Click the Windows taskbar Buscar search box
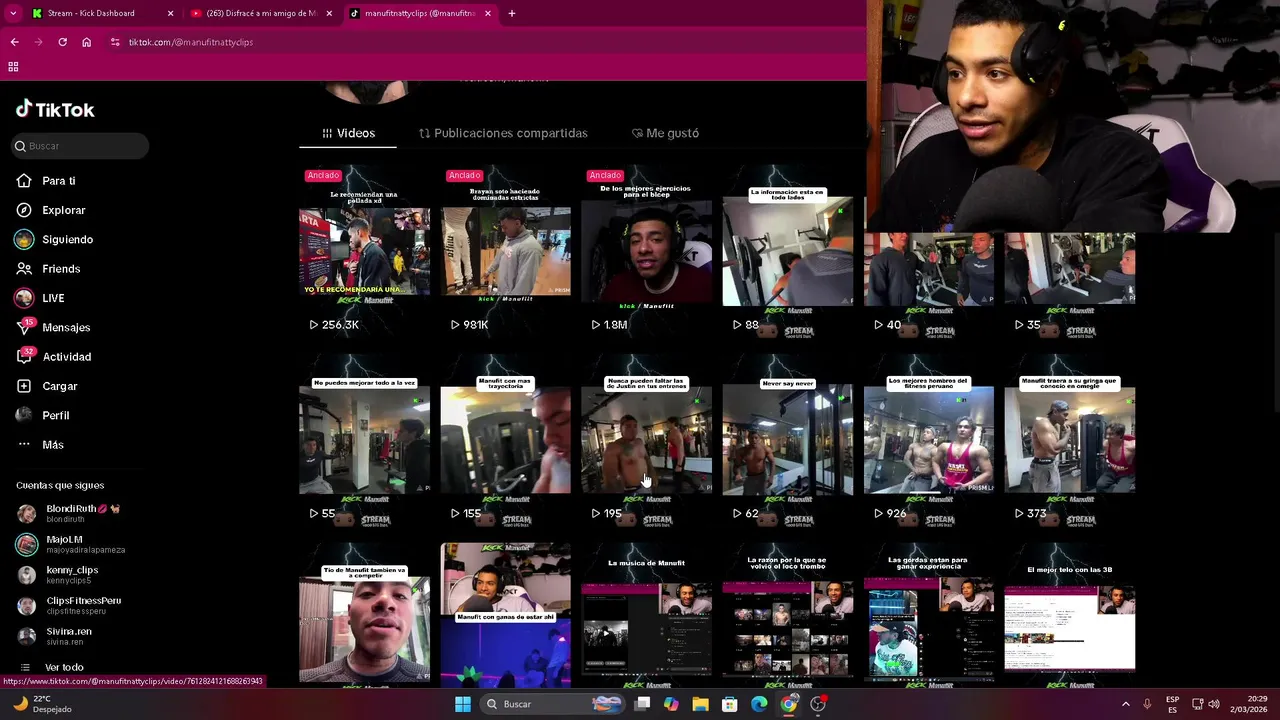Image resolution: width=1280 pixels, height=720 pixels. click(553, 704)
